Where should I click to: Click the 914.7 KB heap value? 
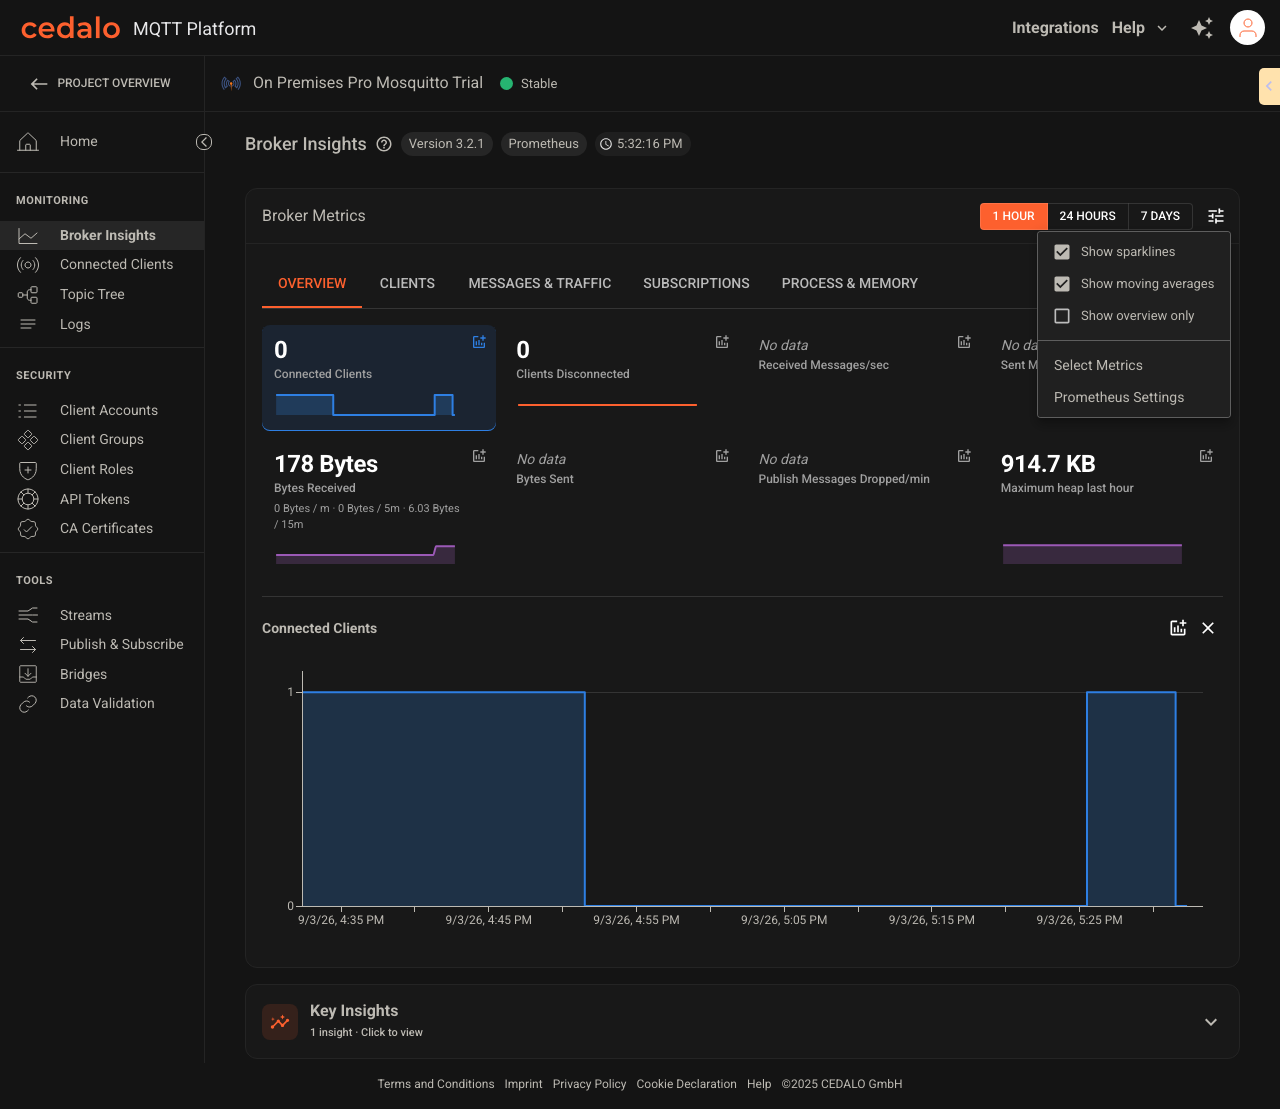1048,464
